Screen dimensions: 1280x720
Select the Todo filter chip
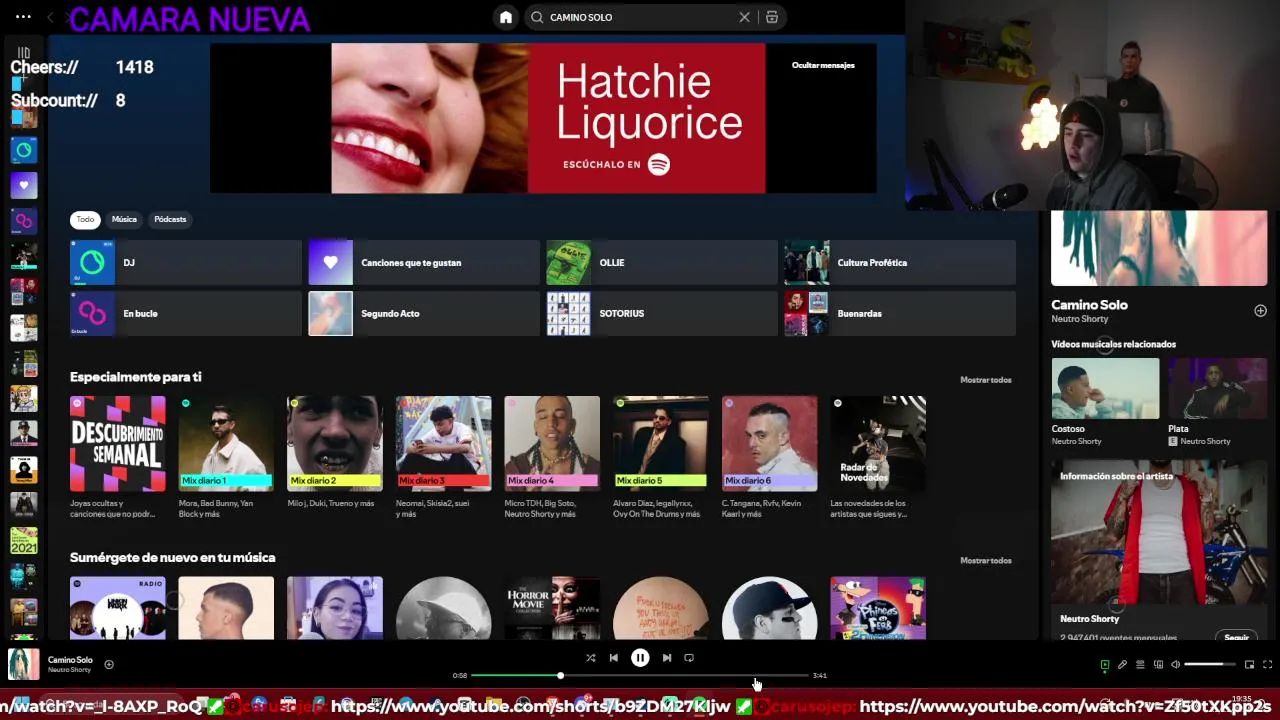coord(85,219)
